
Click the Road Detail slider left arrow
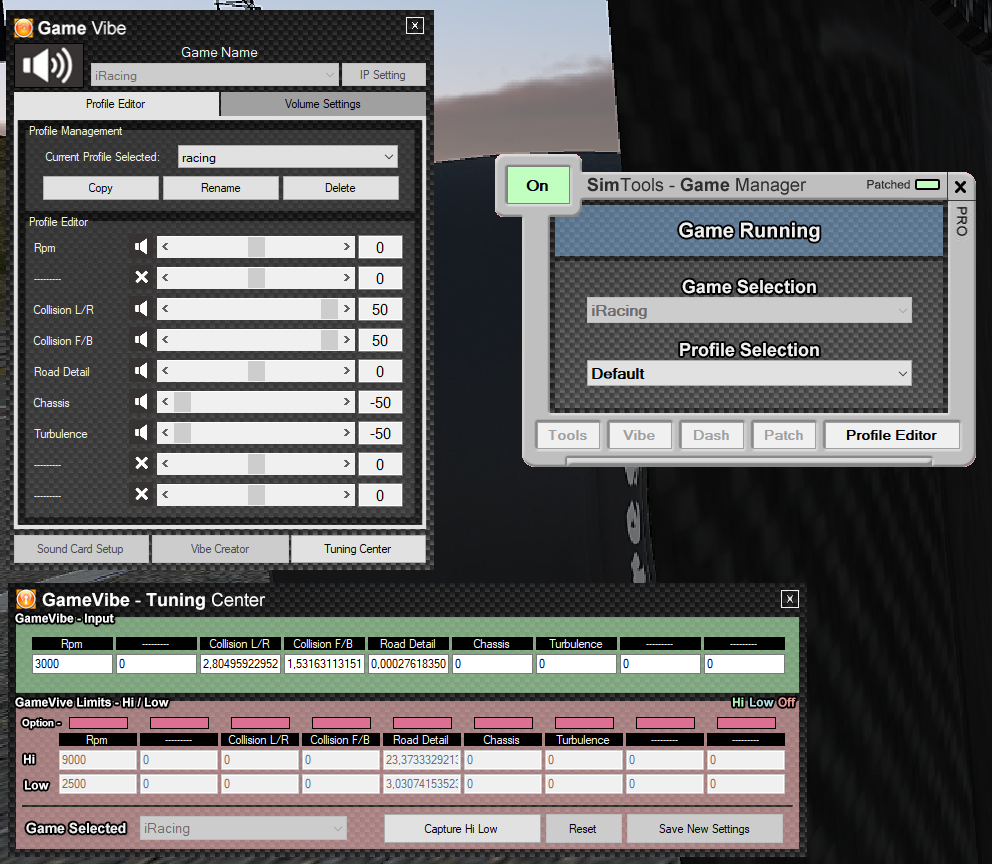165,371
